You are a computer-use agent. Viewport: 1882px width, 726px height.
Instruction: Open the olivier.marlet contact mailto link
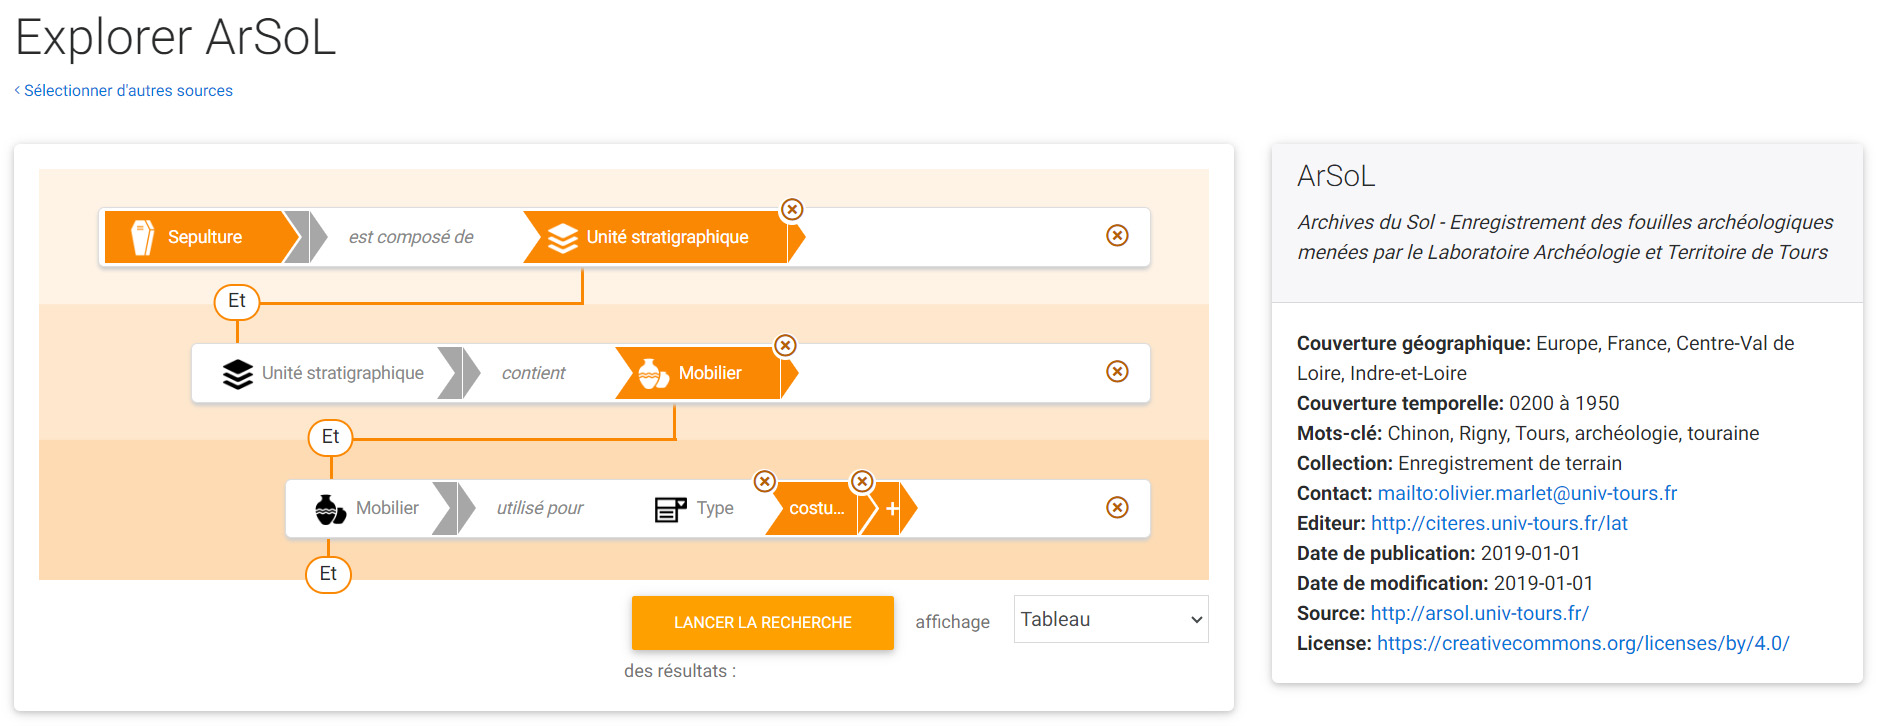click(1526, 493)
